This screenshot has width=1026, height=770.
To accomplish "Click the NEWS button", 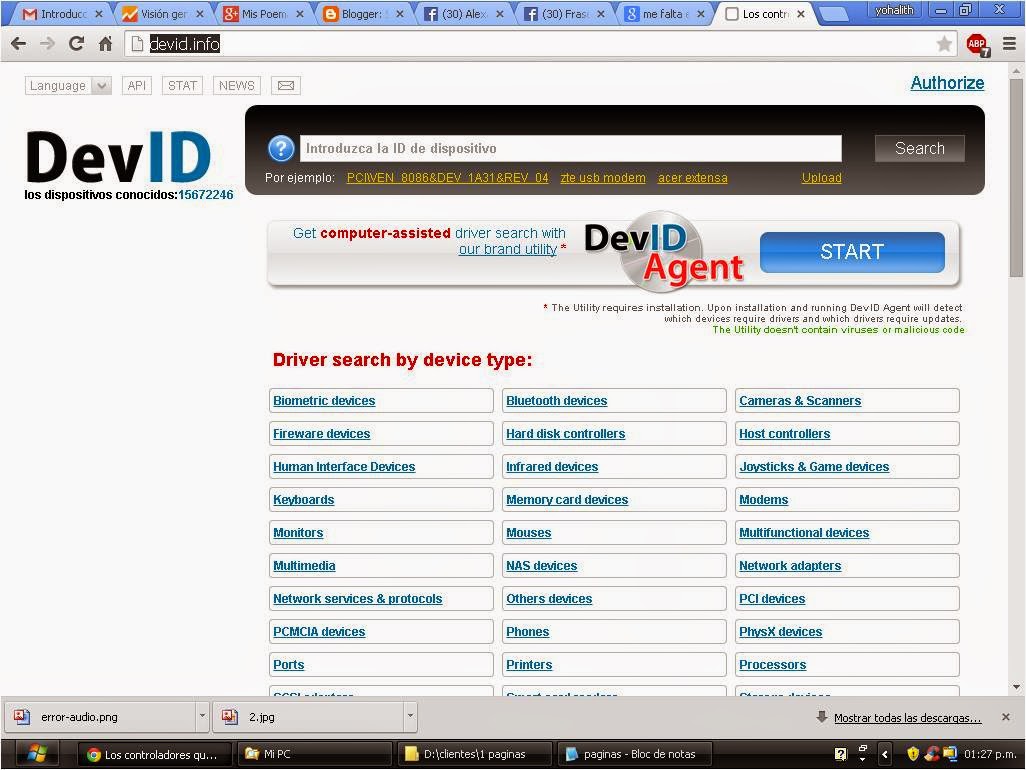I will point(237,86).
